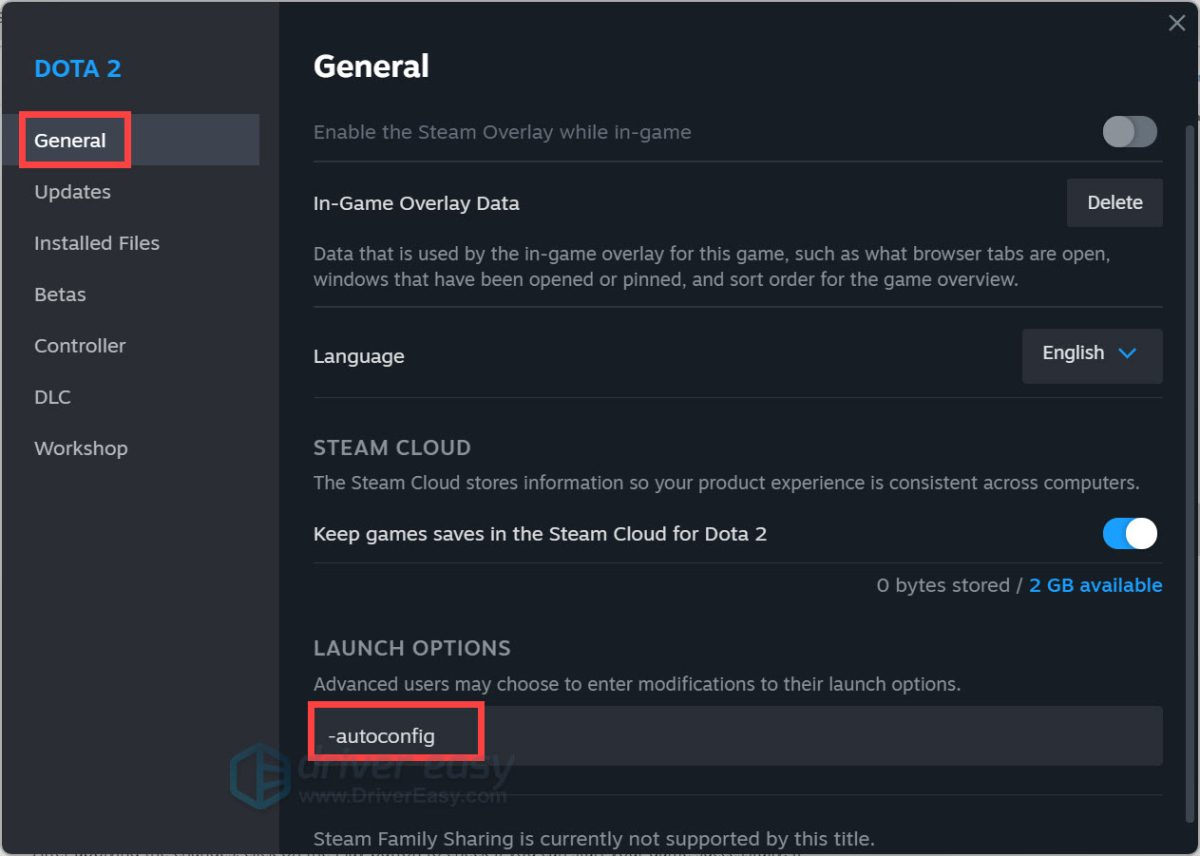
Task: Enable the Steam Overlay while in-game
Action: [x=1129, y=131]
